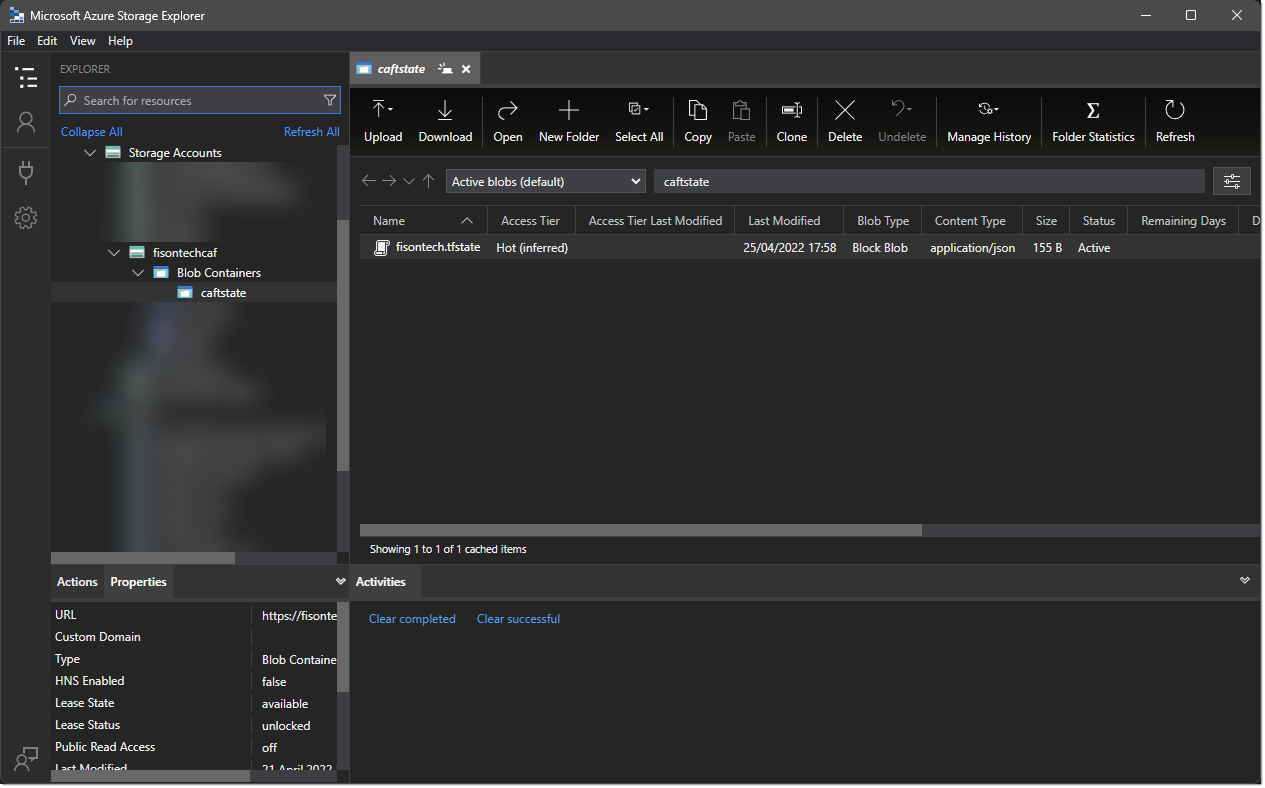1265x788 pixels.
Task: Download the selected blob
Action: [445, 122]
